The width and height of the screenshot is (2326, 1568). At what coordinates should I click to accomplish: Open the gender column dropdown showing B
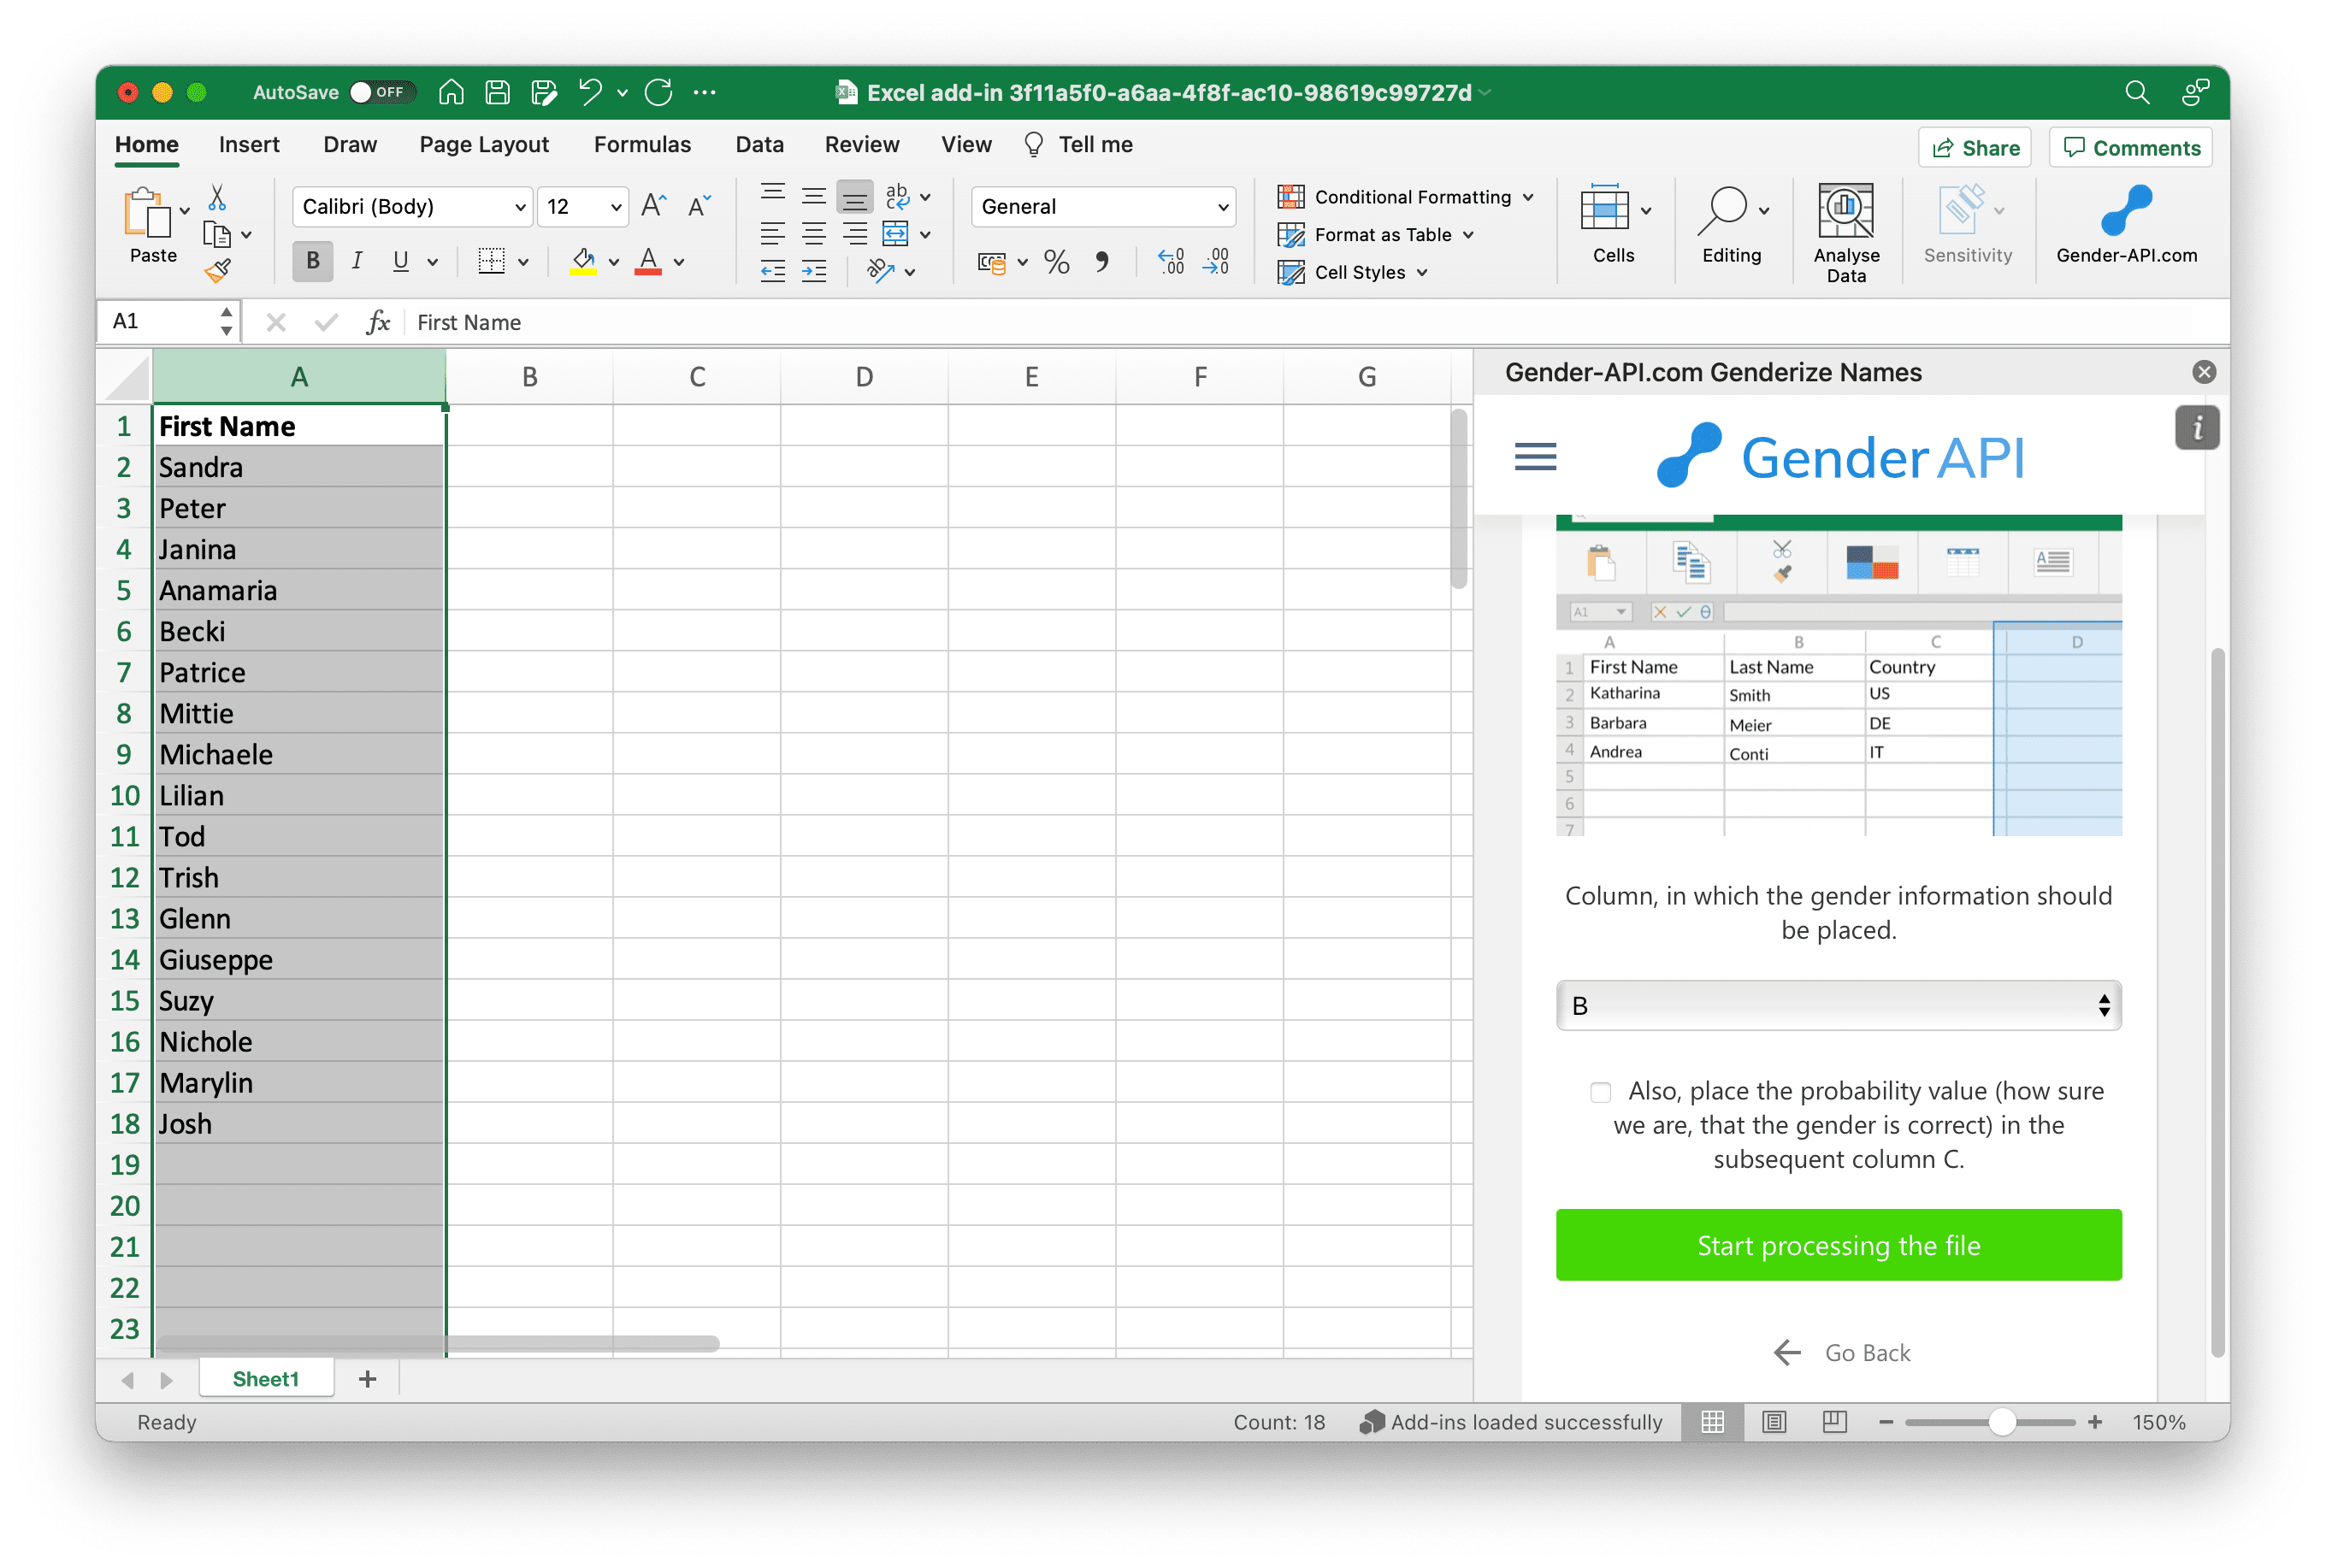(x=1838, y=1005)
